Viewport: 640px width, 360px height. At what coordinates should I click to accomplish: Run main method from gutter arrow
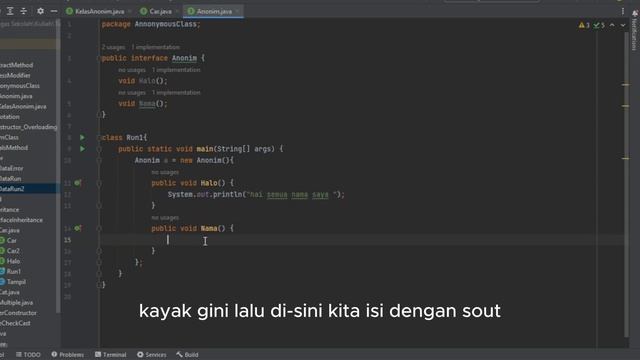point(82,149)
